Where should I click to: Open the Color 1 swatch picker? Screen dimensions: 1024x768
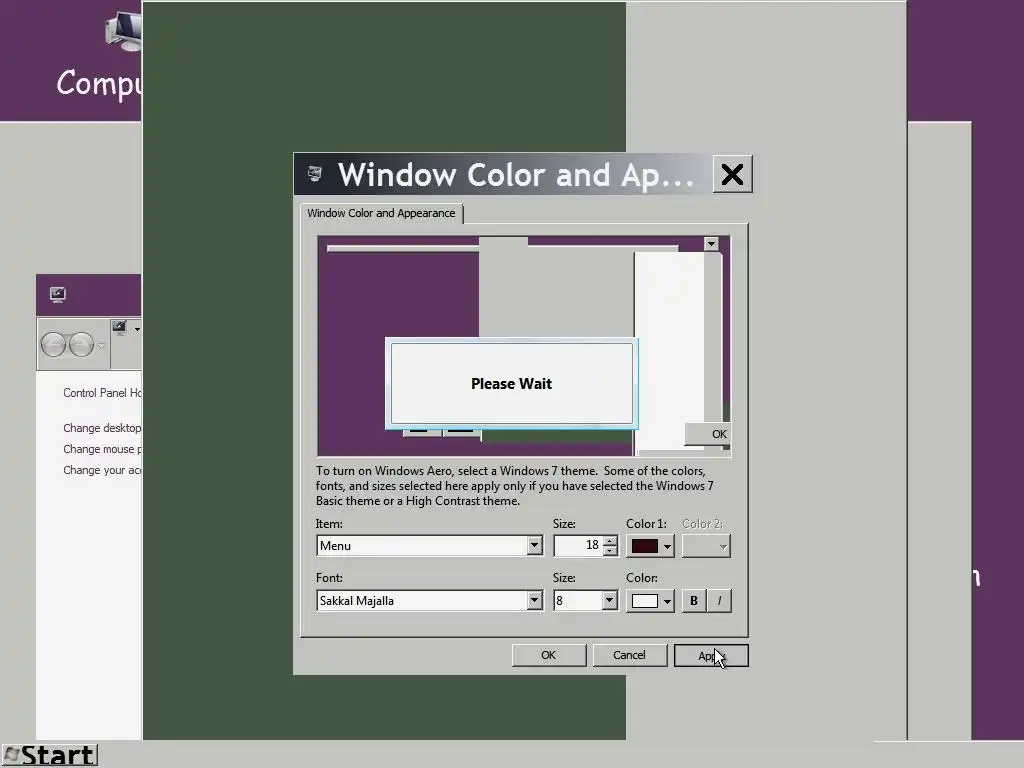pyautogui.click(x=650, y=546)
